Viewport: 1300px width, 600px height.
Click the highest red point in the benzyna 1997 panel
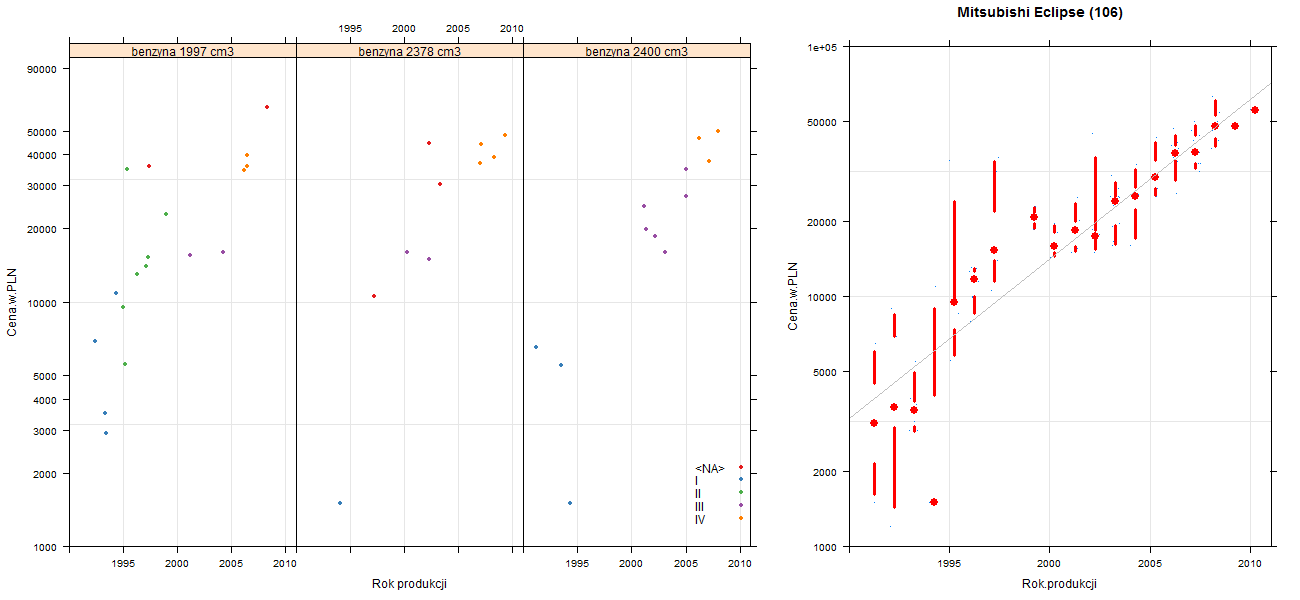(267, 107)
